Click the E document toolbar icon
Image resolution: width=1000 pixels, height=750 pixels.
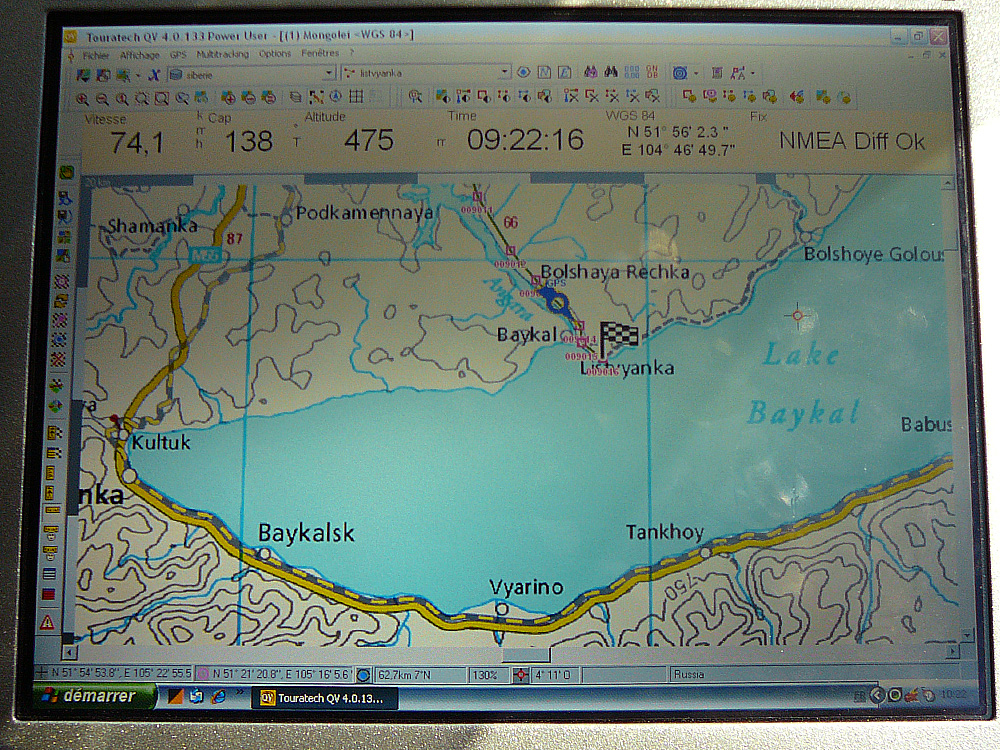click(564, 72)
